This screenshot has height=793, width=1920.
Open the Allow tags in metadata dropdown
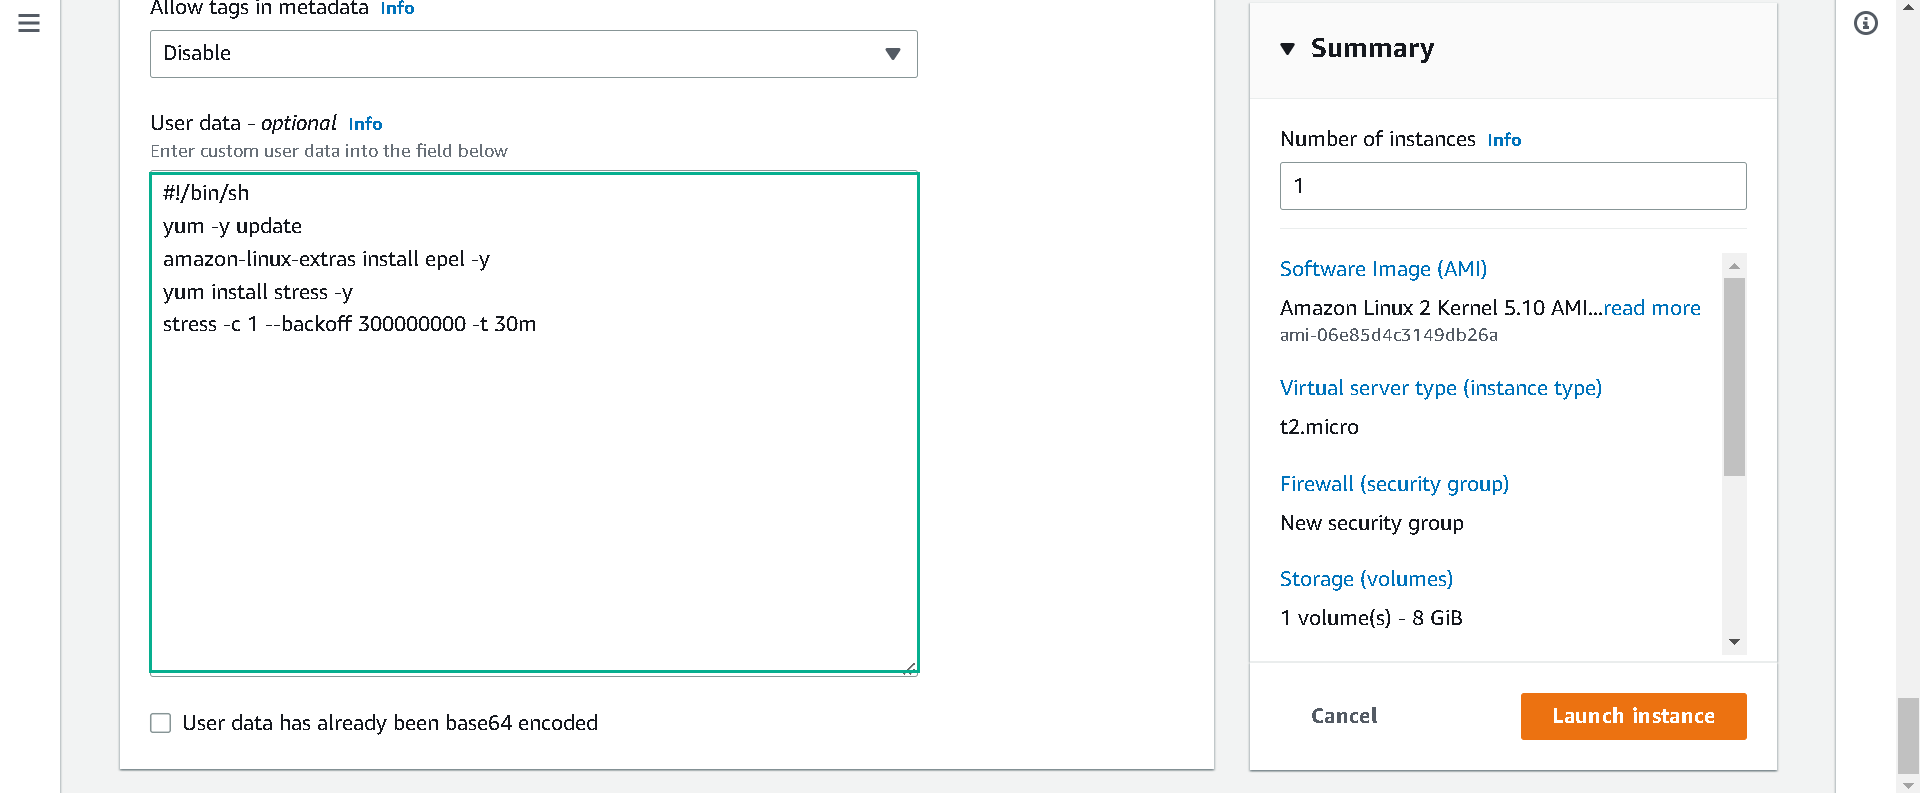click(534, 54)
